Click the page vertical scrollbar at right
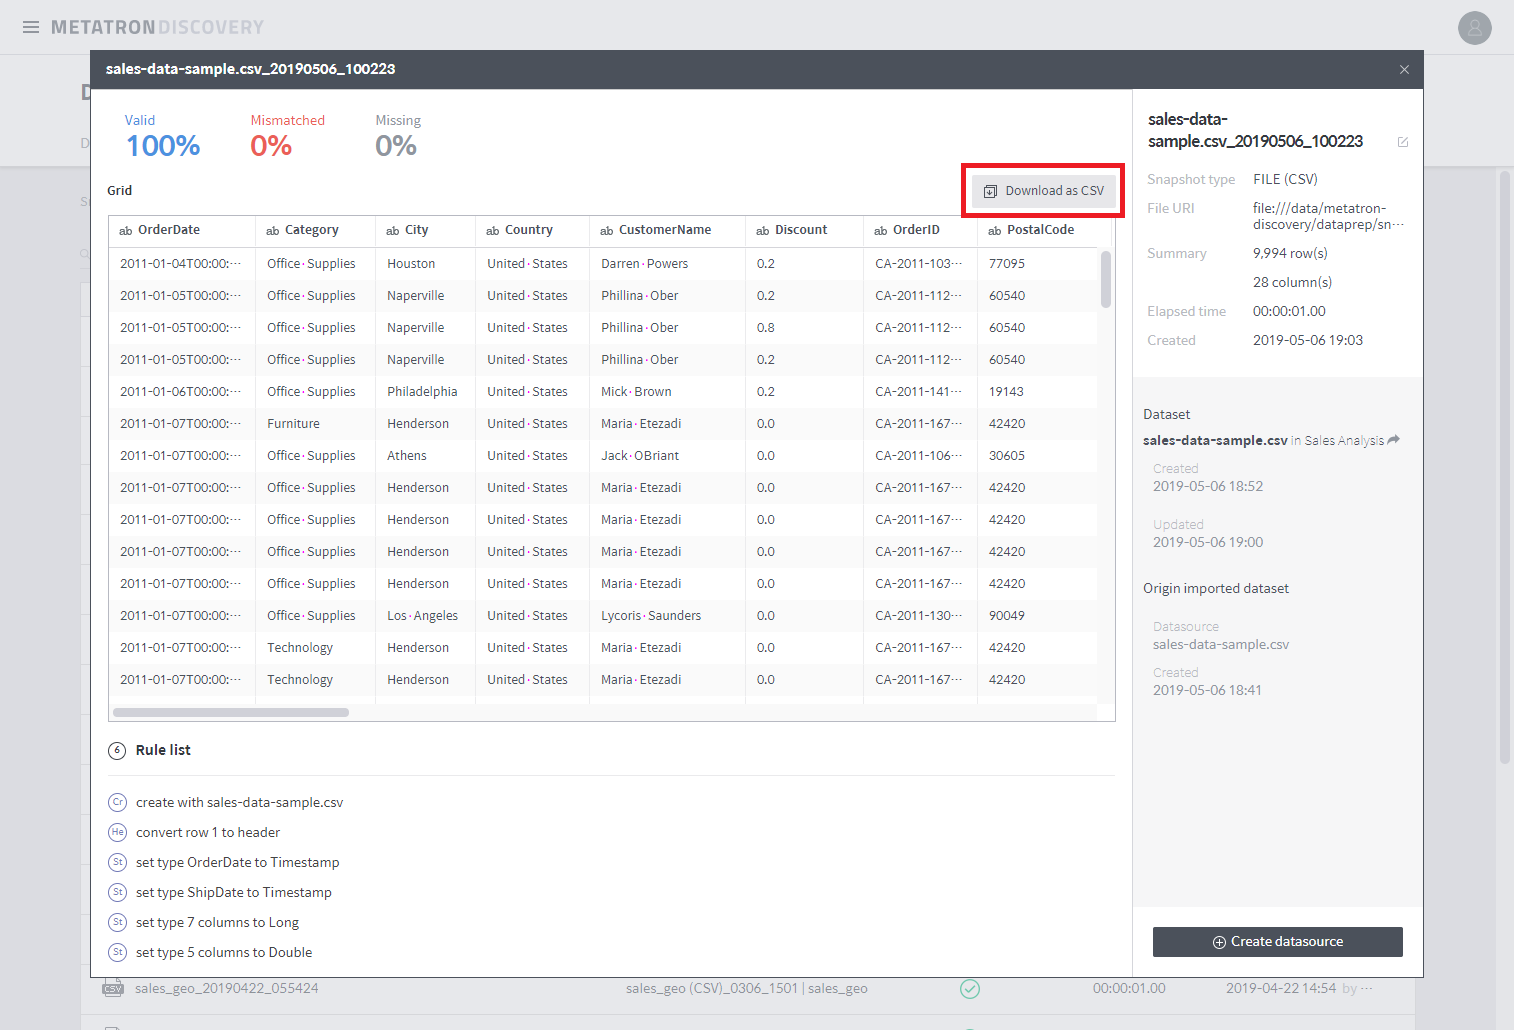Viewport: 1514px width, 1030px height. coord(1504,467)
